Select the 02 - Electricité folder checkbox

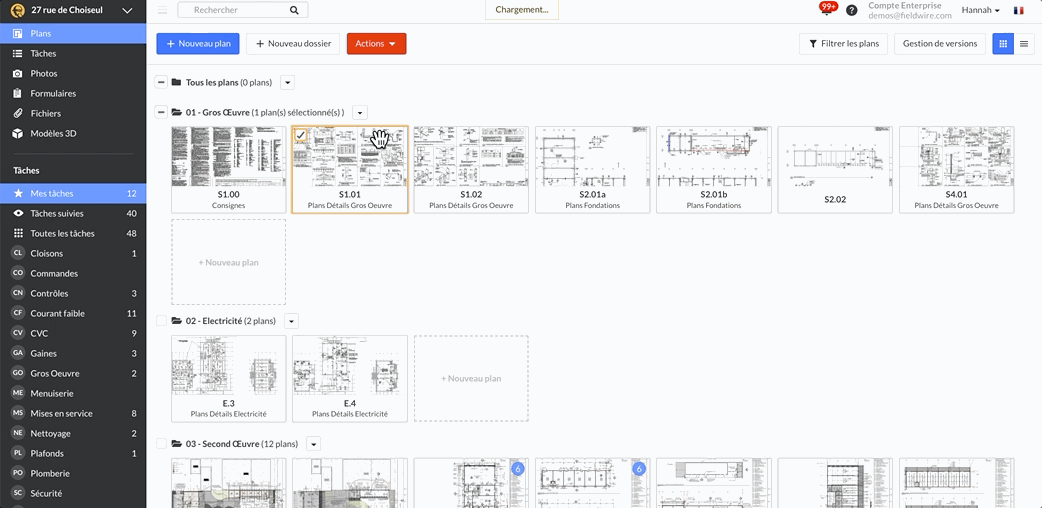point(161,320)
